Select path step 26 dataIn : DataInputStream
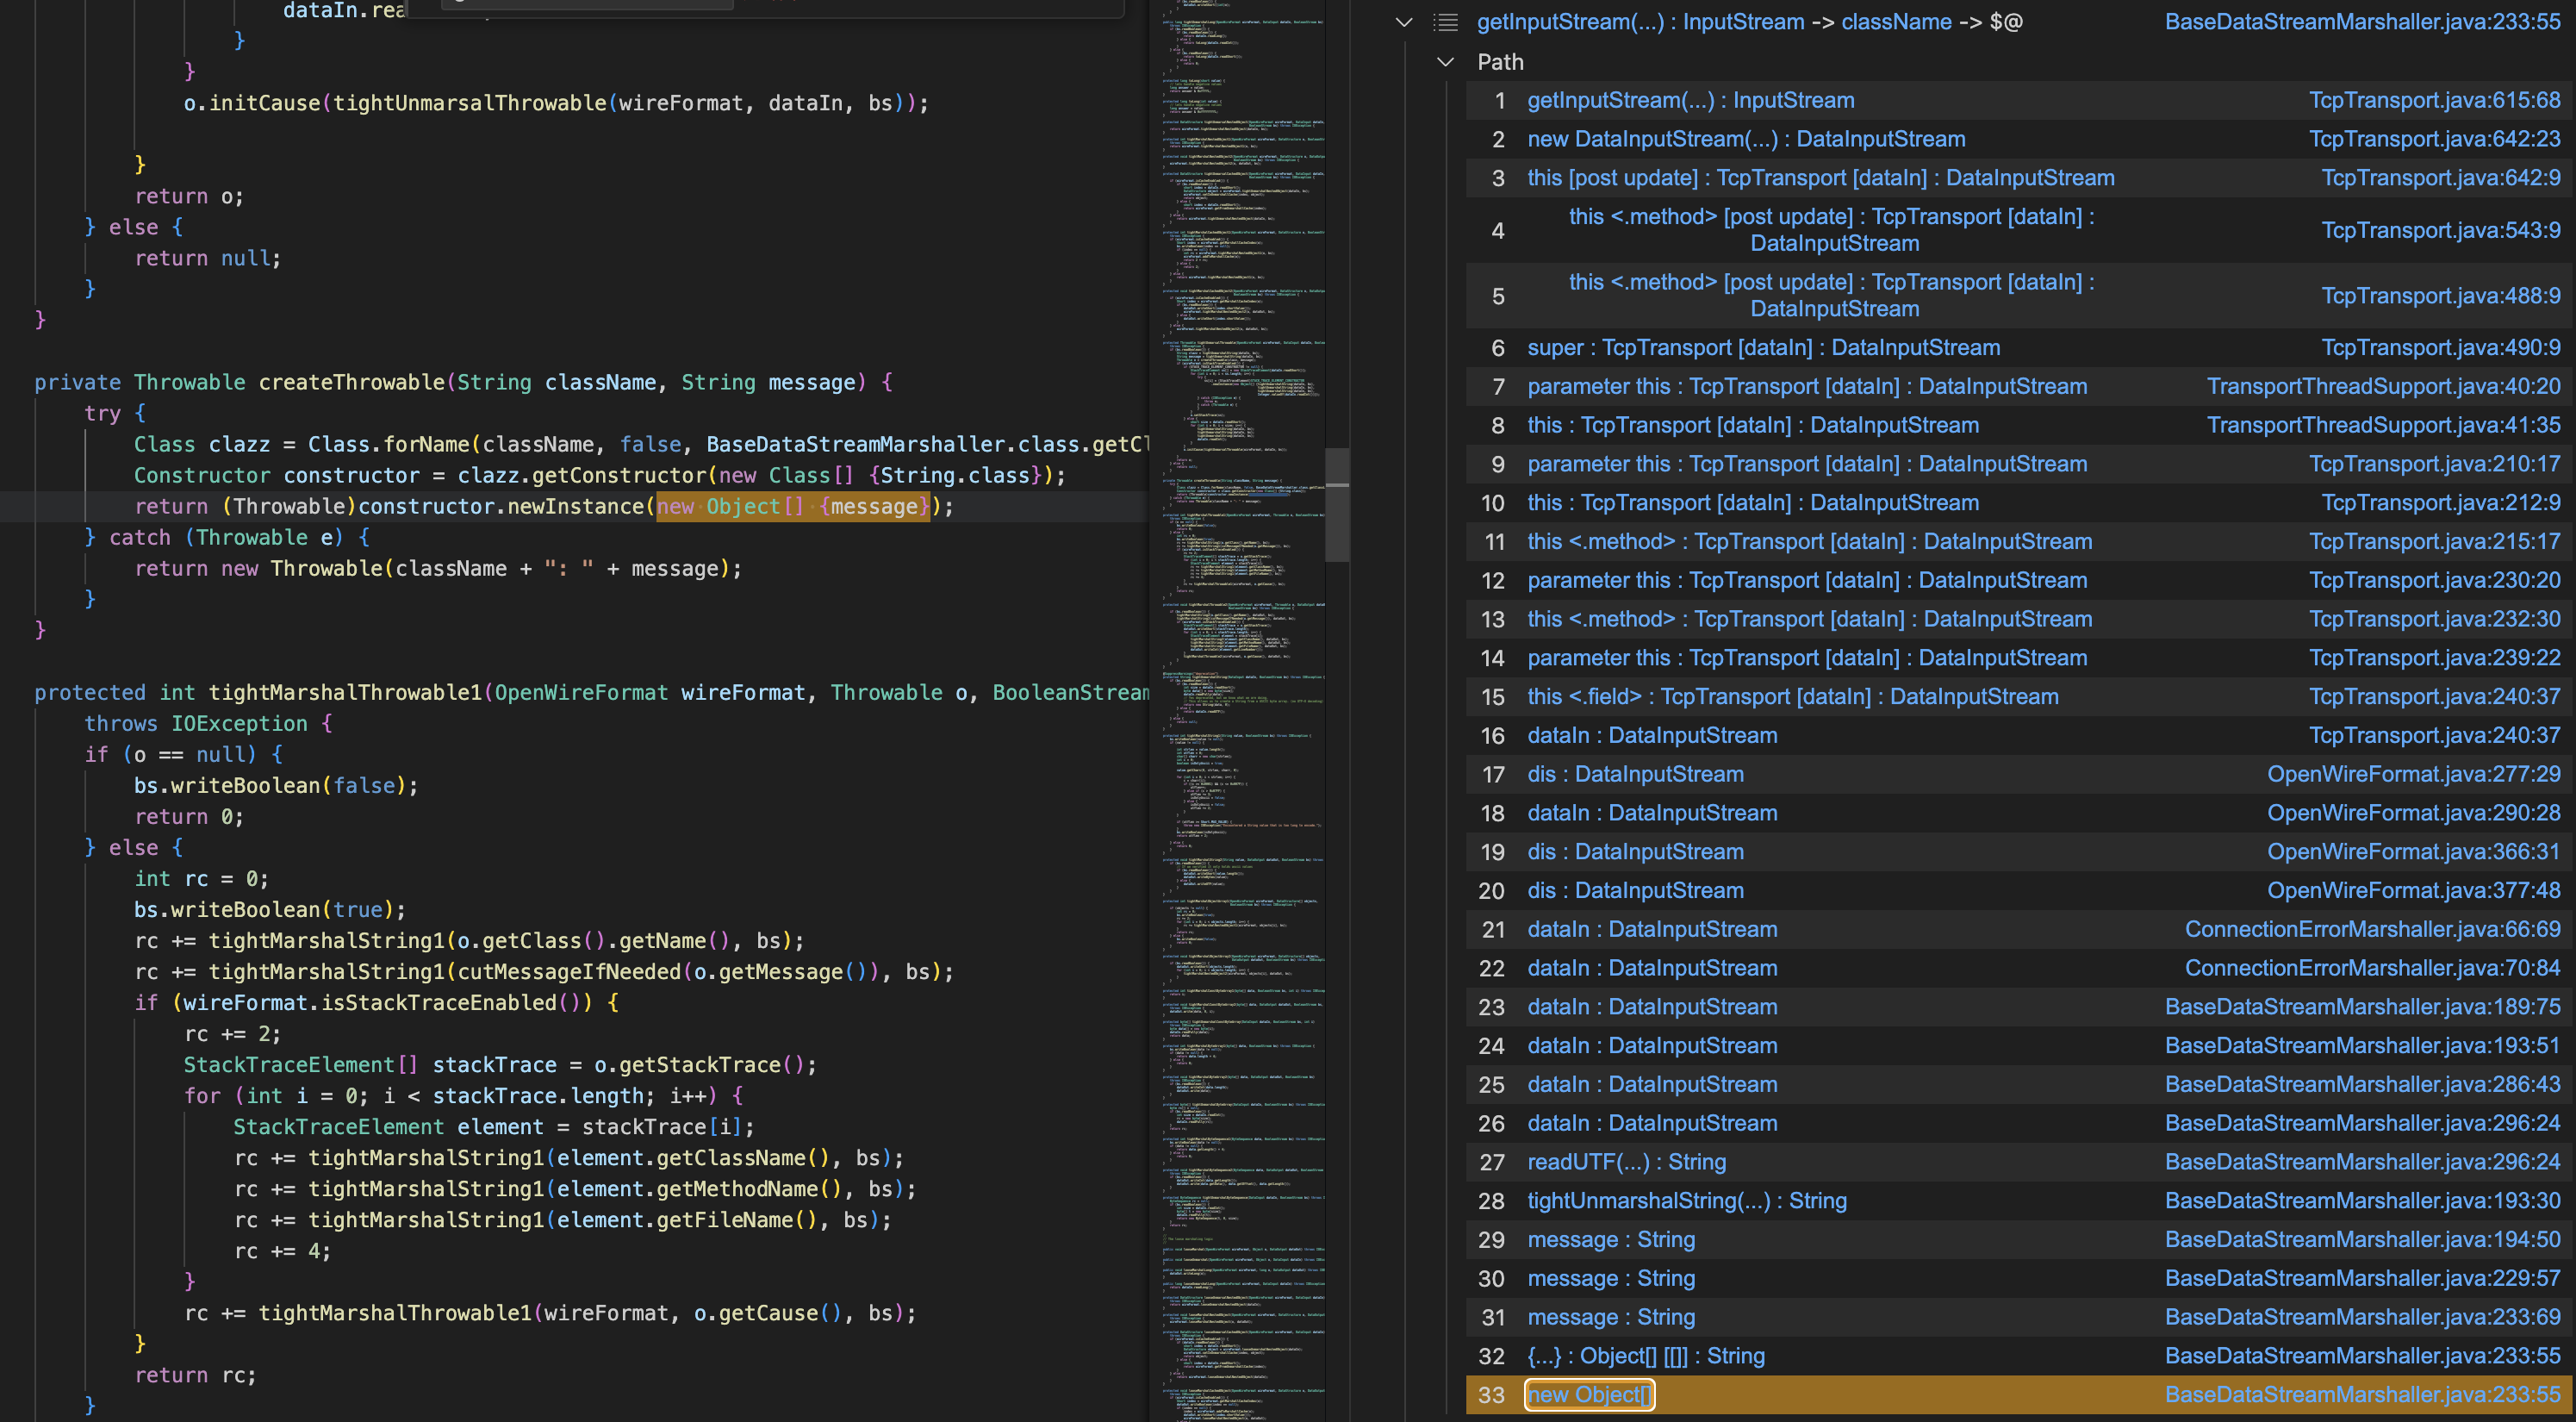The image size is (2576, 1422). [1652, 1123]
